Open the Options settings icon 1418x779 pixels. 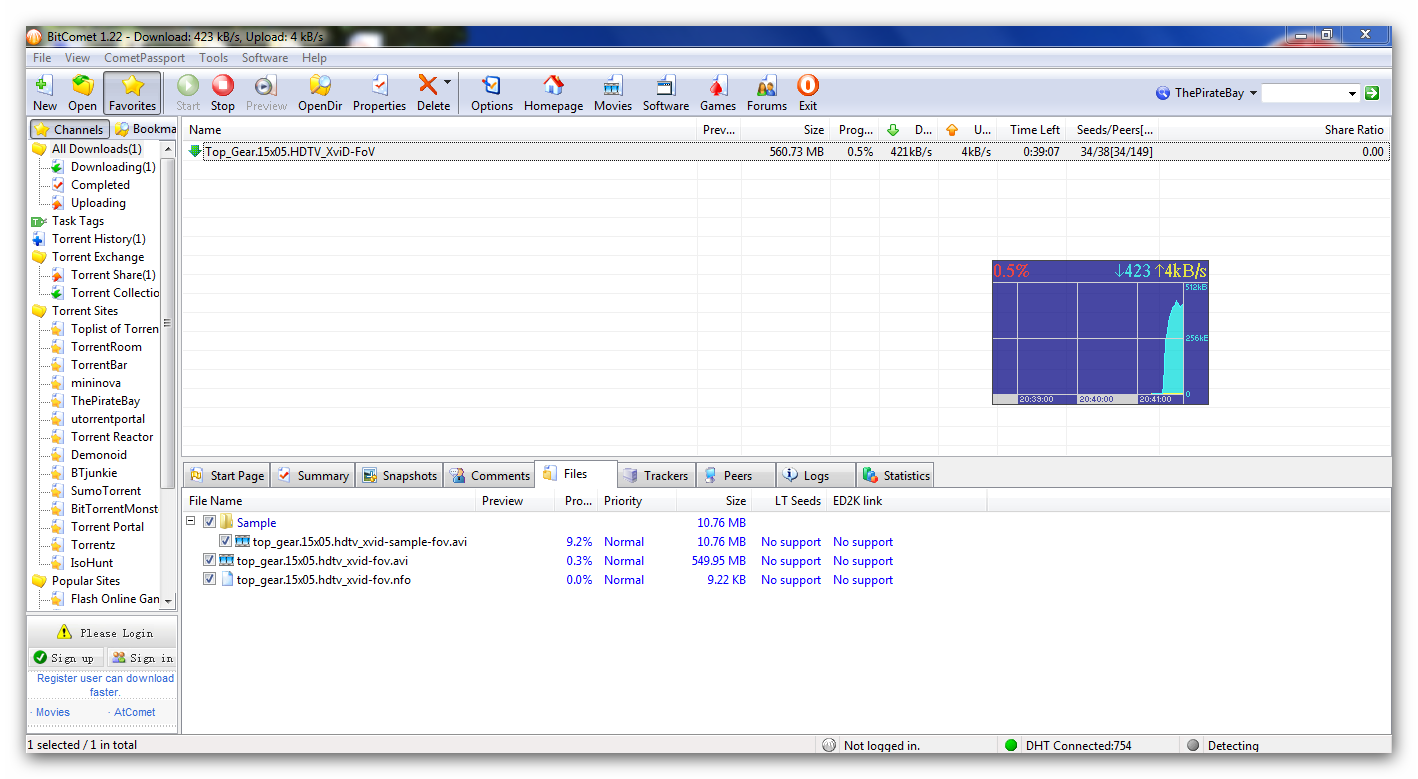[x=491, y=92]
